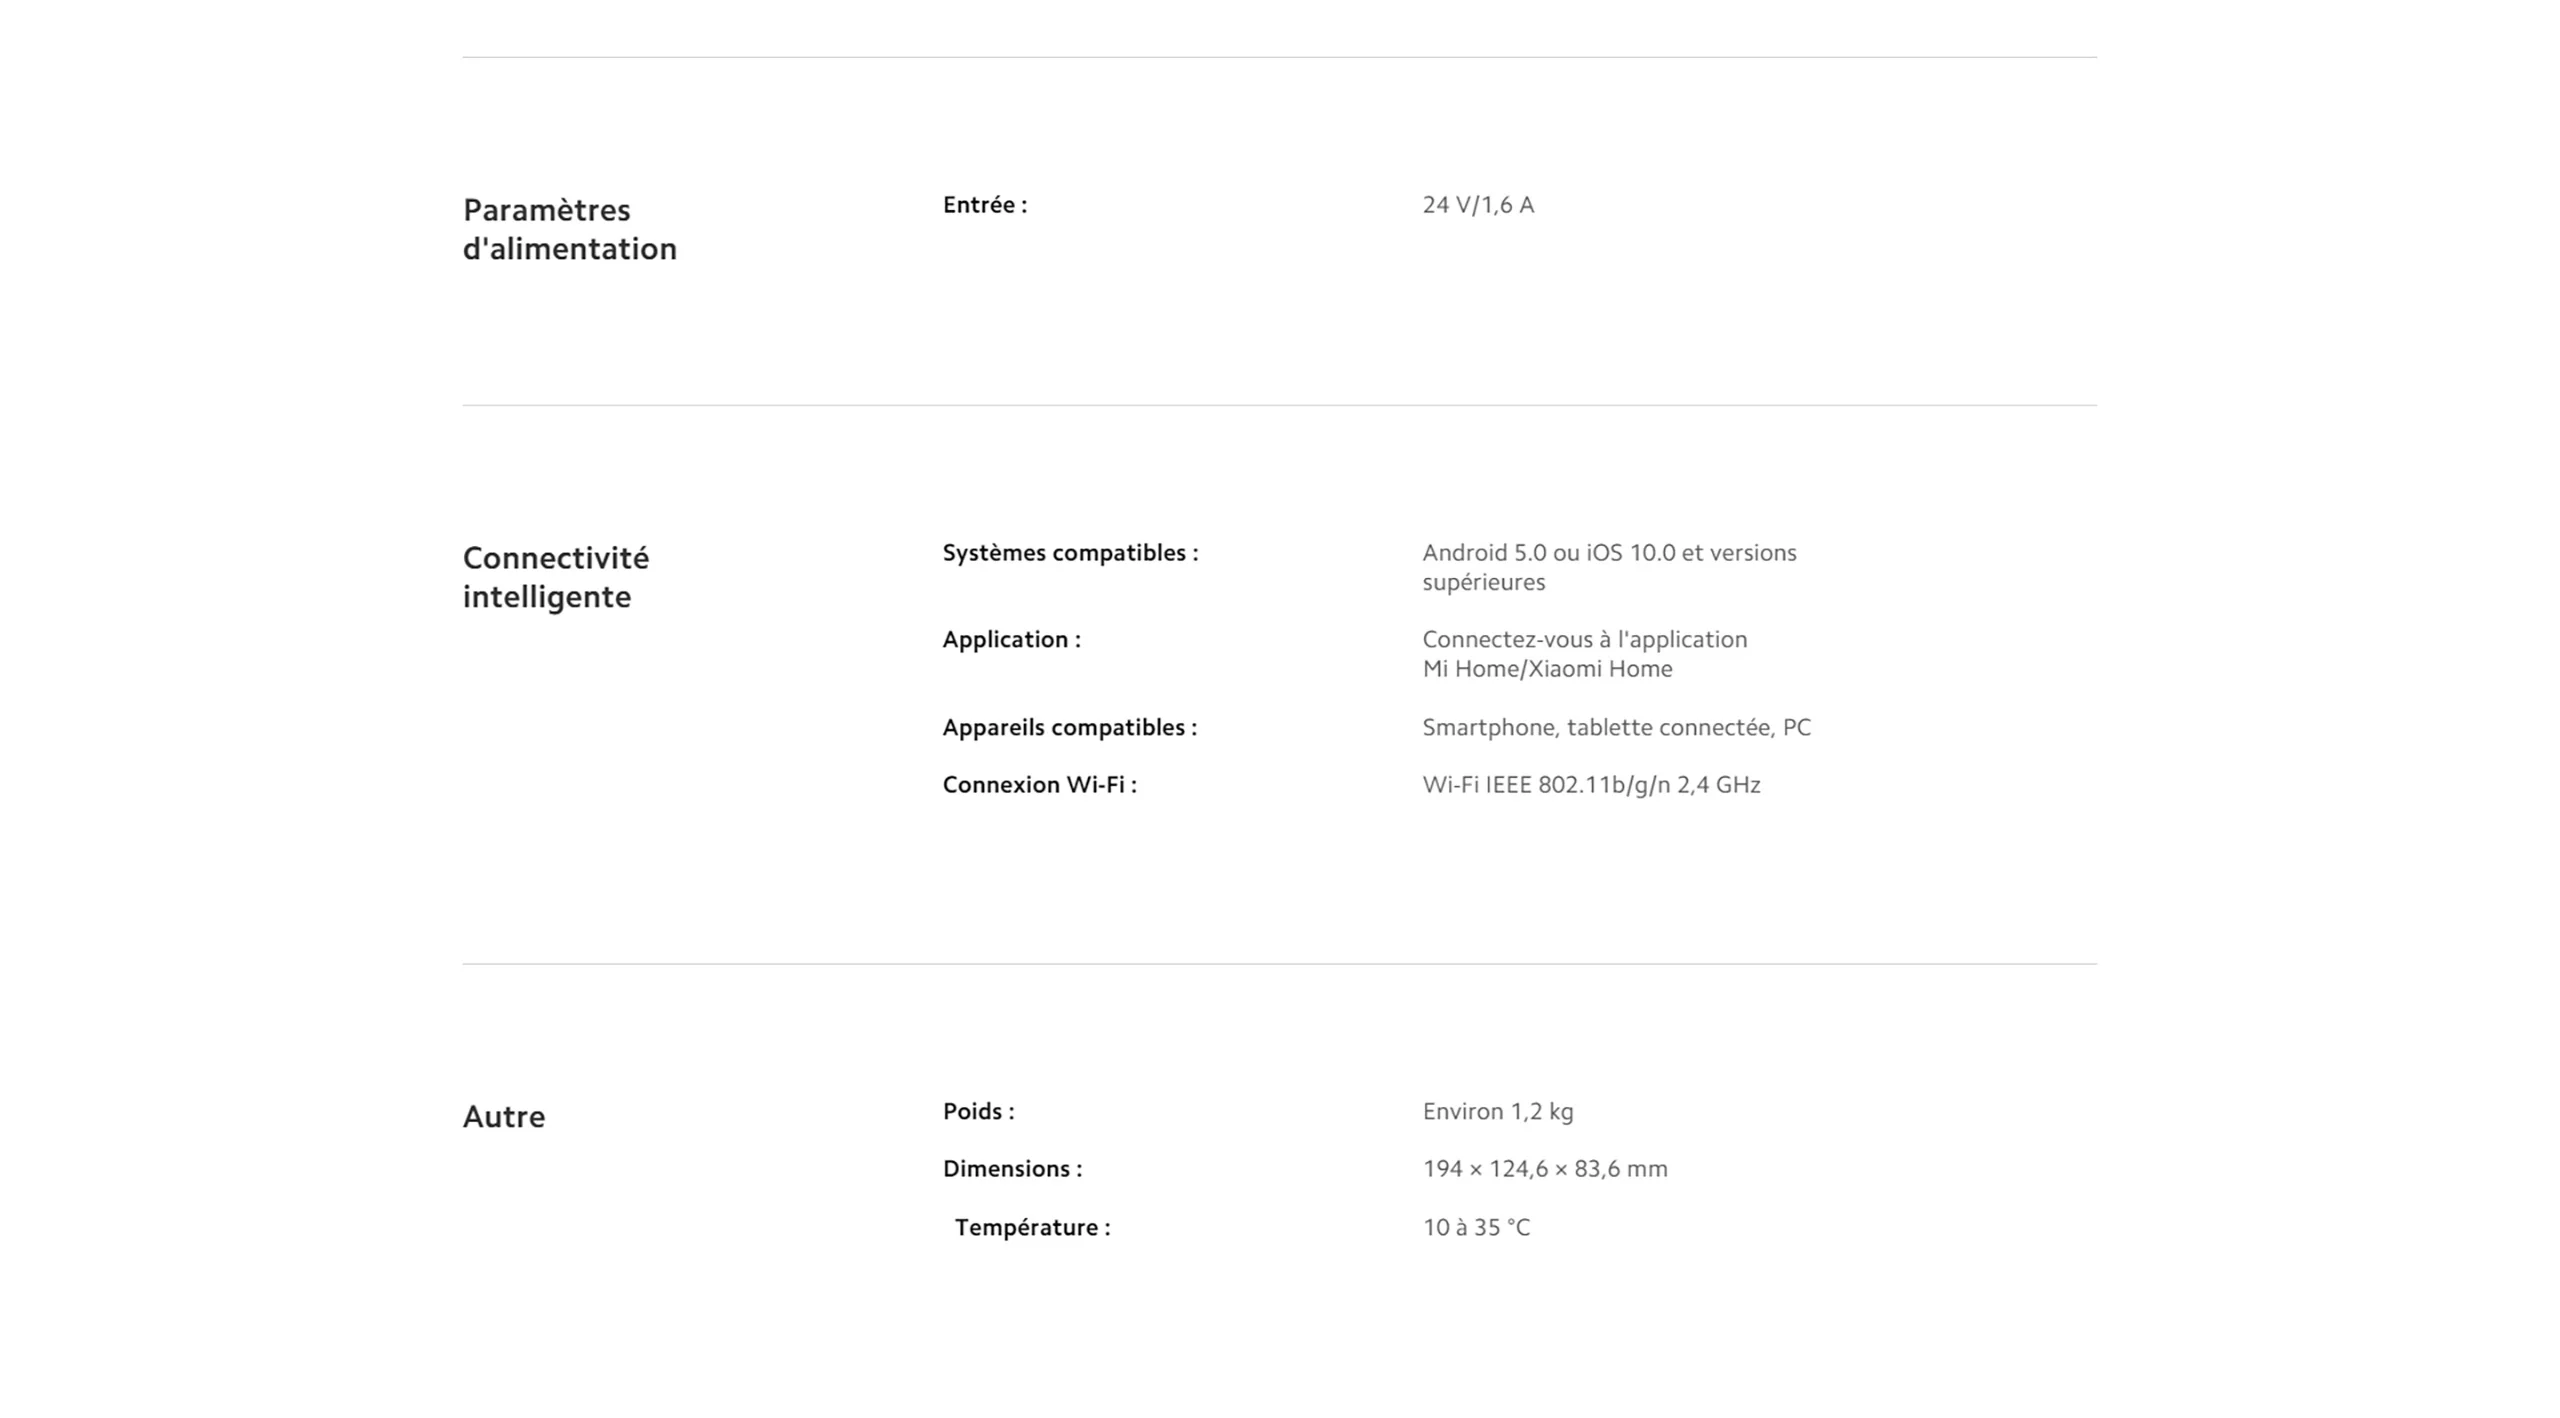Click the Connectez-vous à l'application text
This screenshot has width=2560, height=1418.
coord(1585,640)
